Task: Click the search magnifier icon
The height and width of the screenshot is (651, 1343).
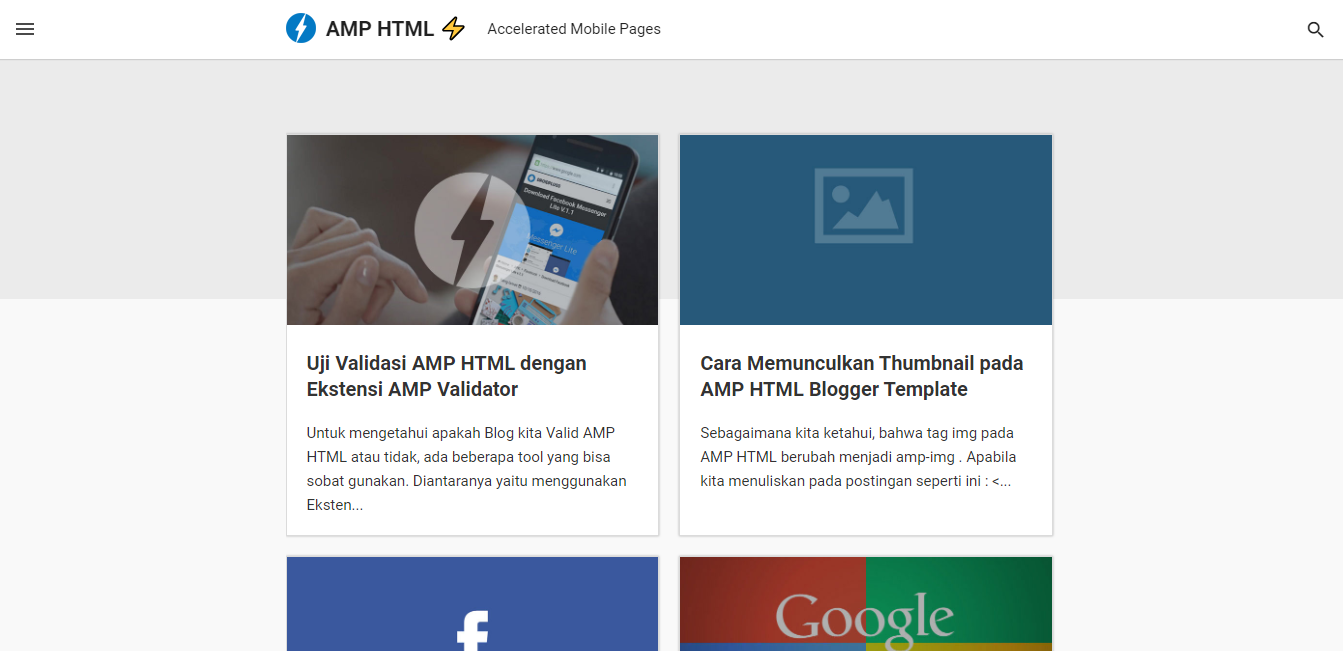Action: point(1316,30)
